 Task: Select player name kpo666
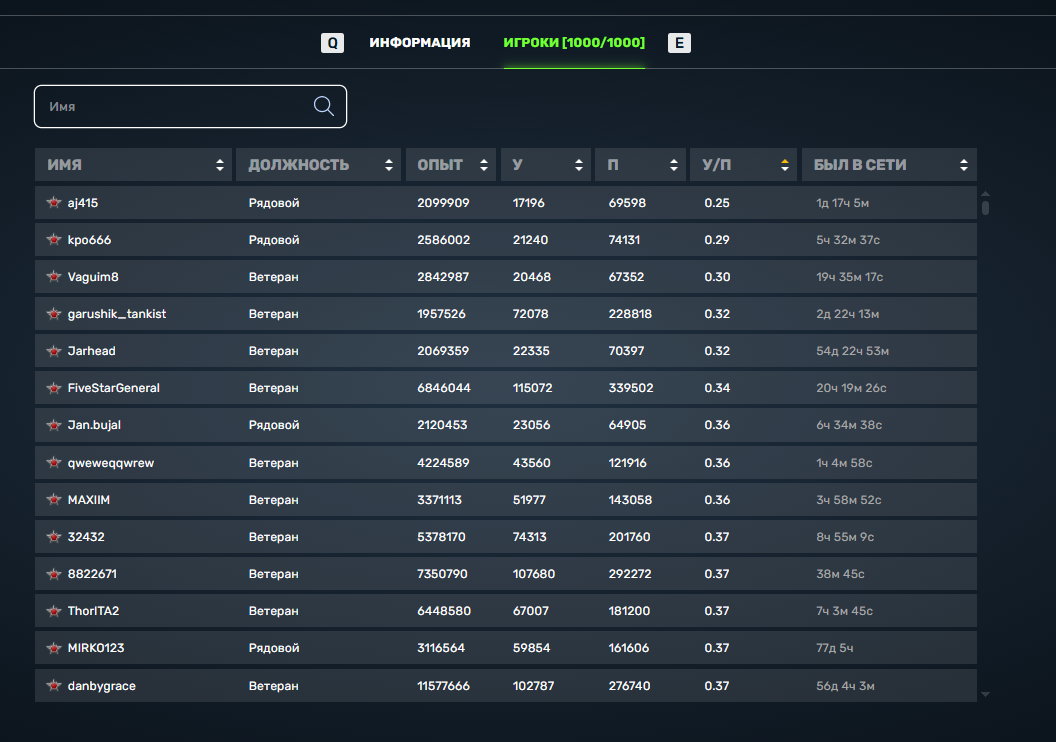point(89,240)
